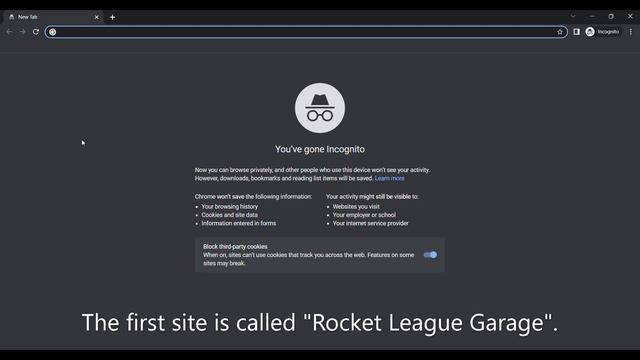Select the New Tab tab
The width and height of the screenshot is (640, 360).
click(x=53, y=17)
